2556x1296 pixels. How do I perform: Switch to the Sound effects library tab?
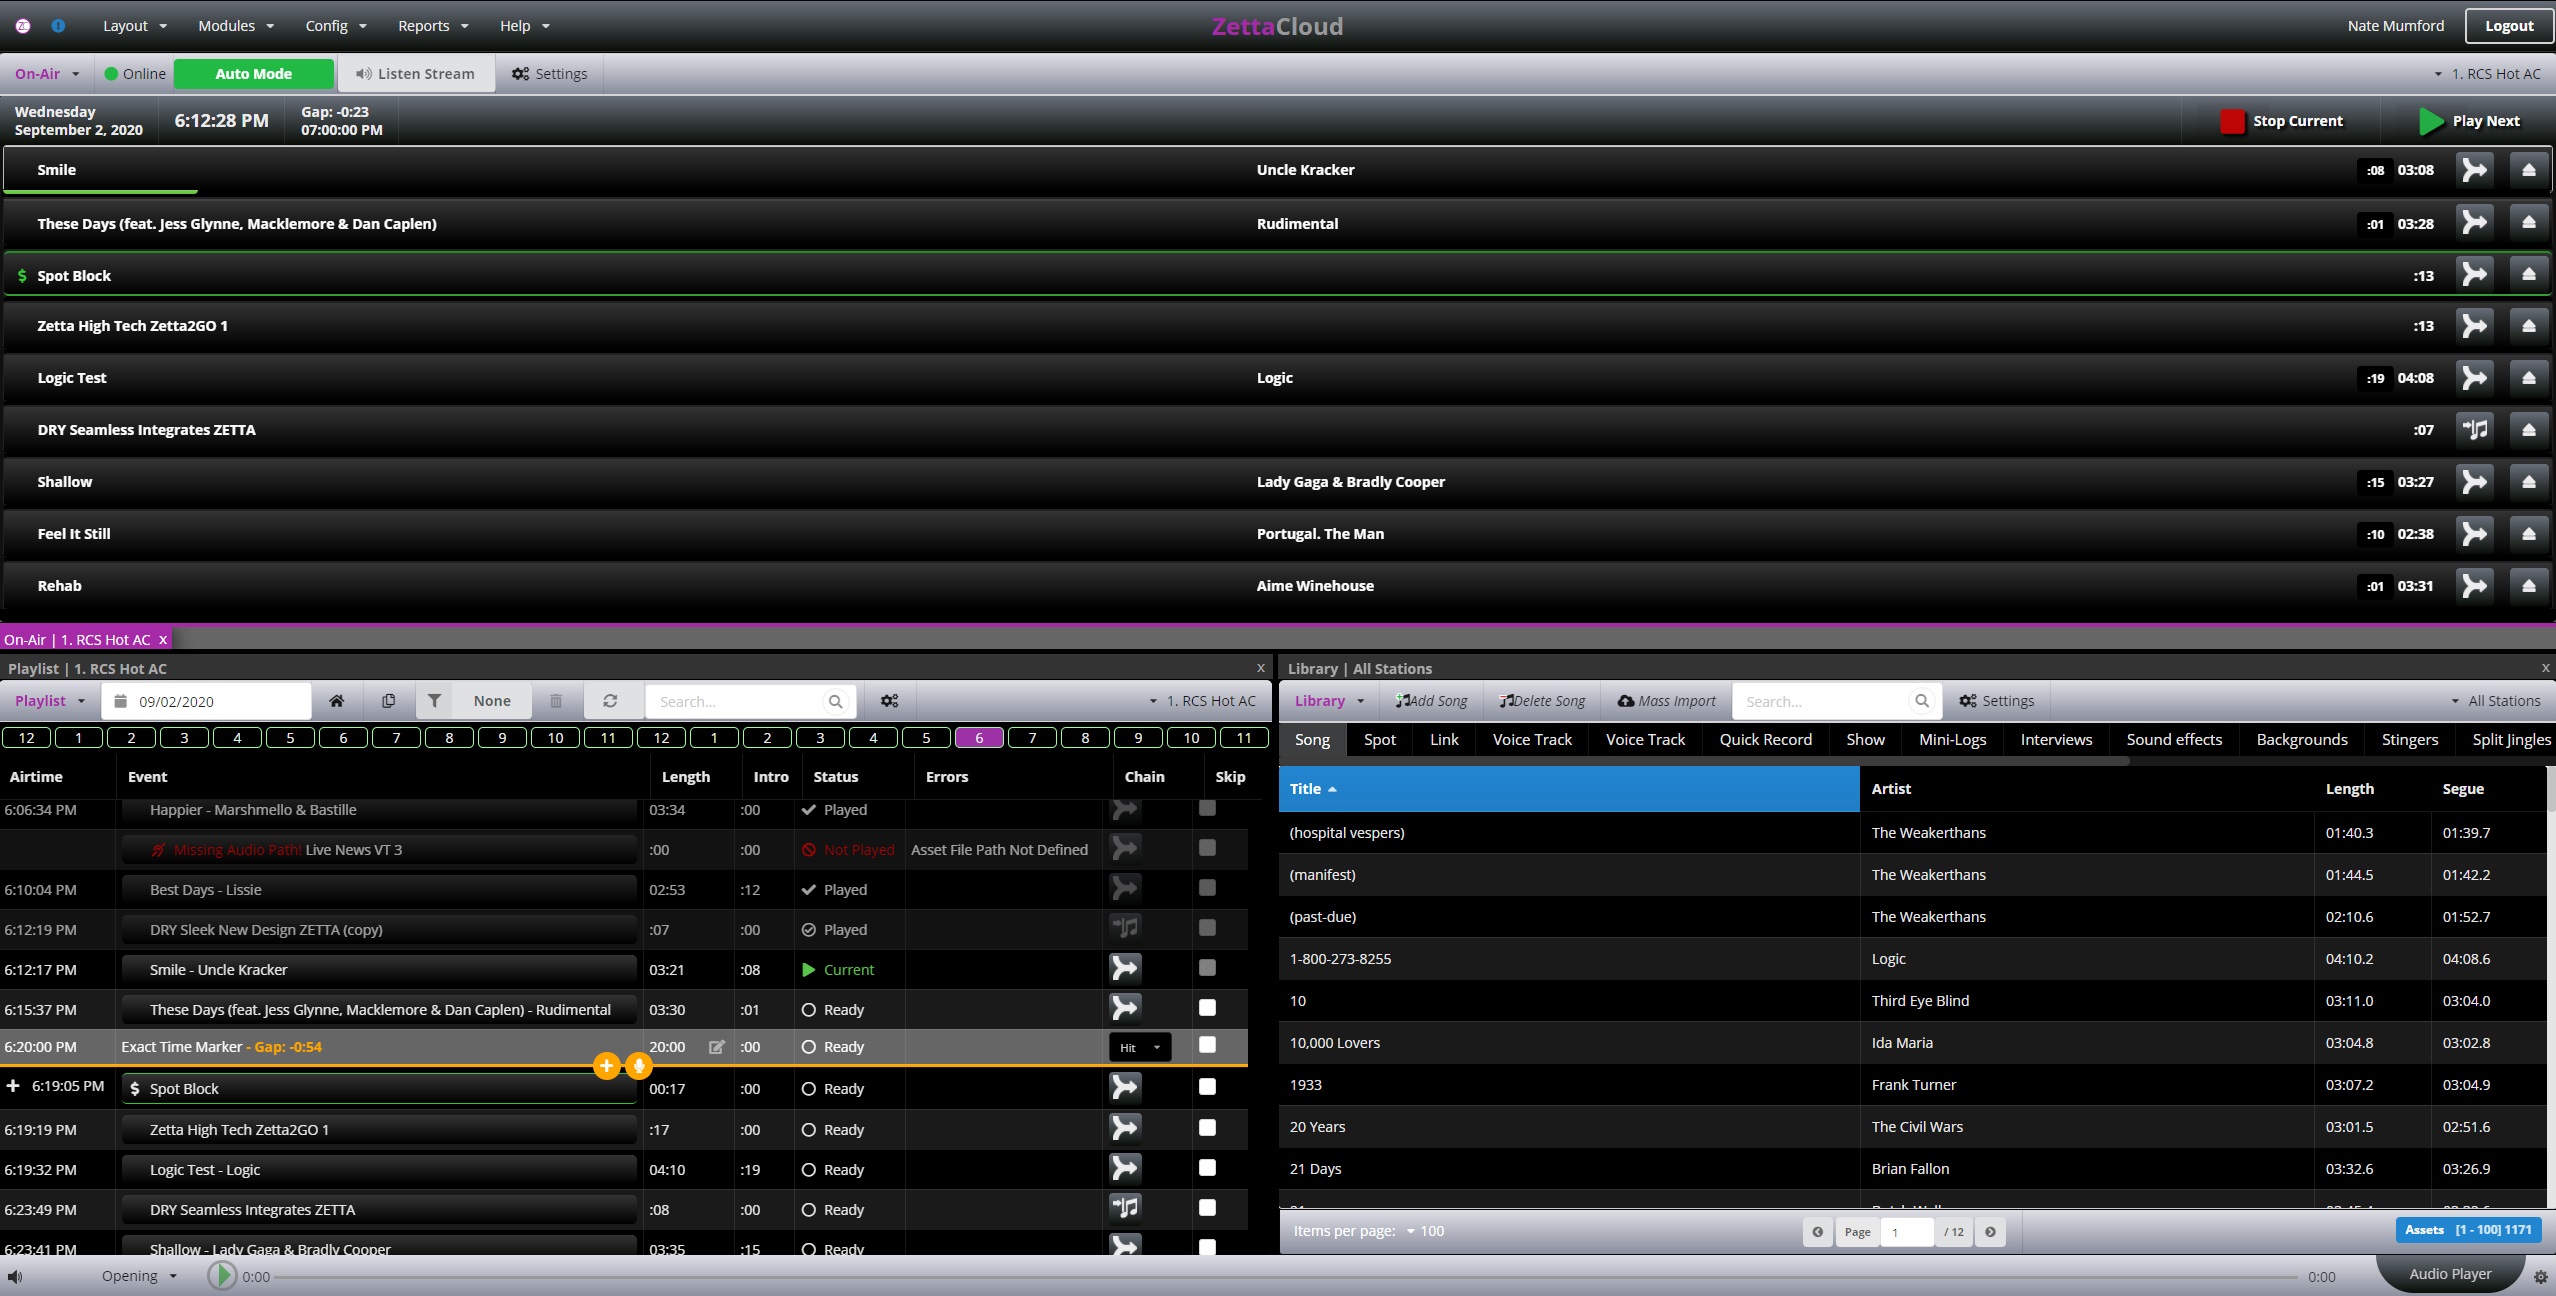[2174, 740]
